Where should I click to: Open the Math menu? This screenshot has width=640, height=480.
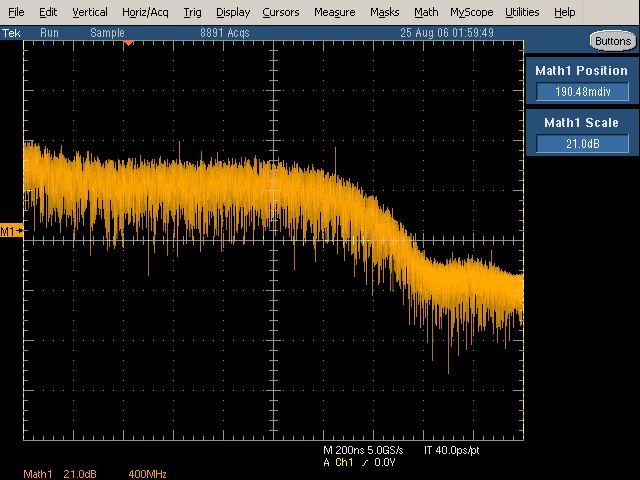(426, 12)
